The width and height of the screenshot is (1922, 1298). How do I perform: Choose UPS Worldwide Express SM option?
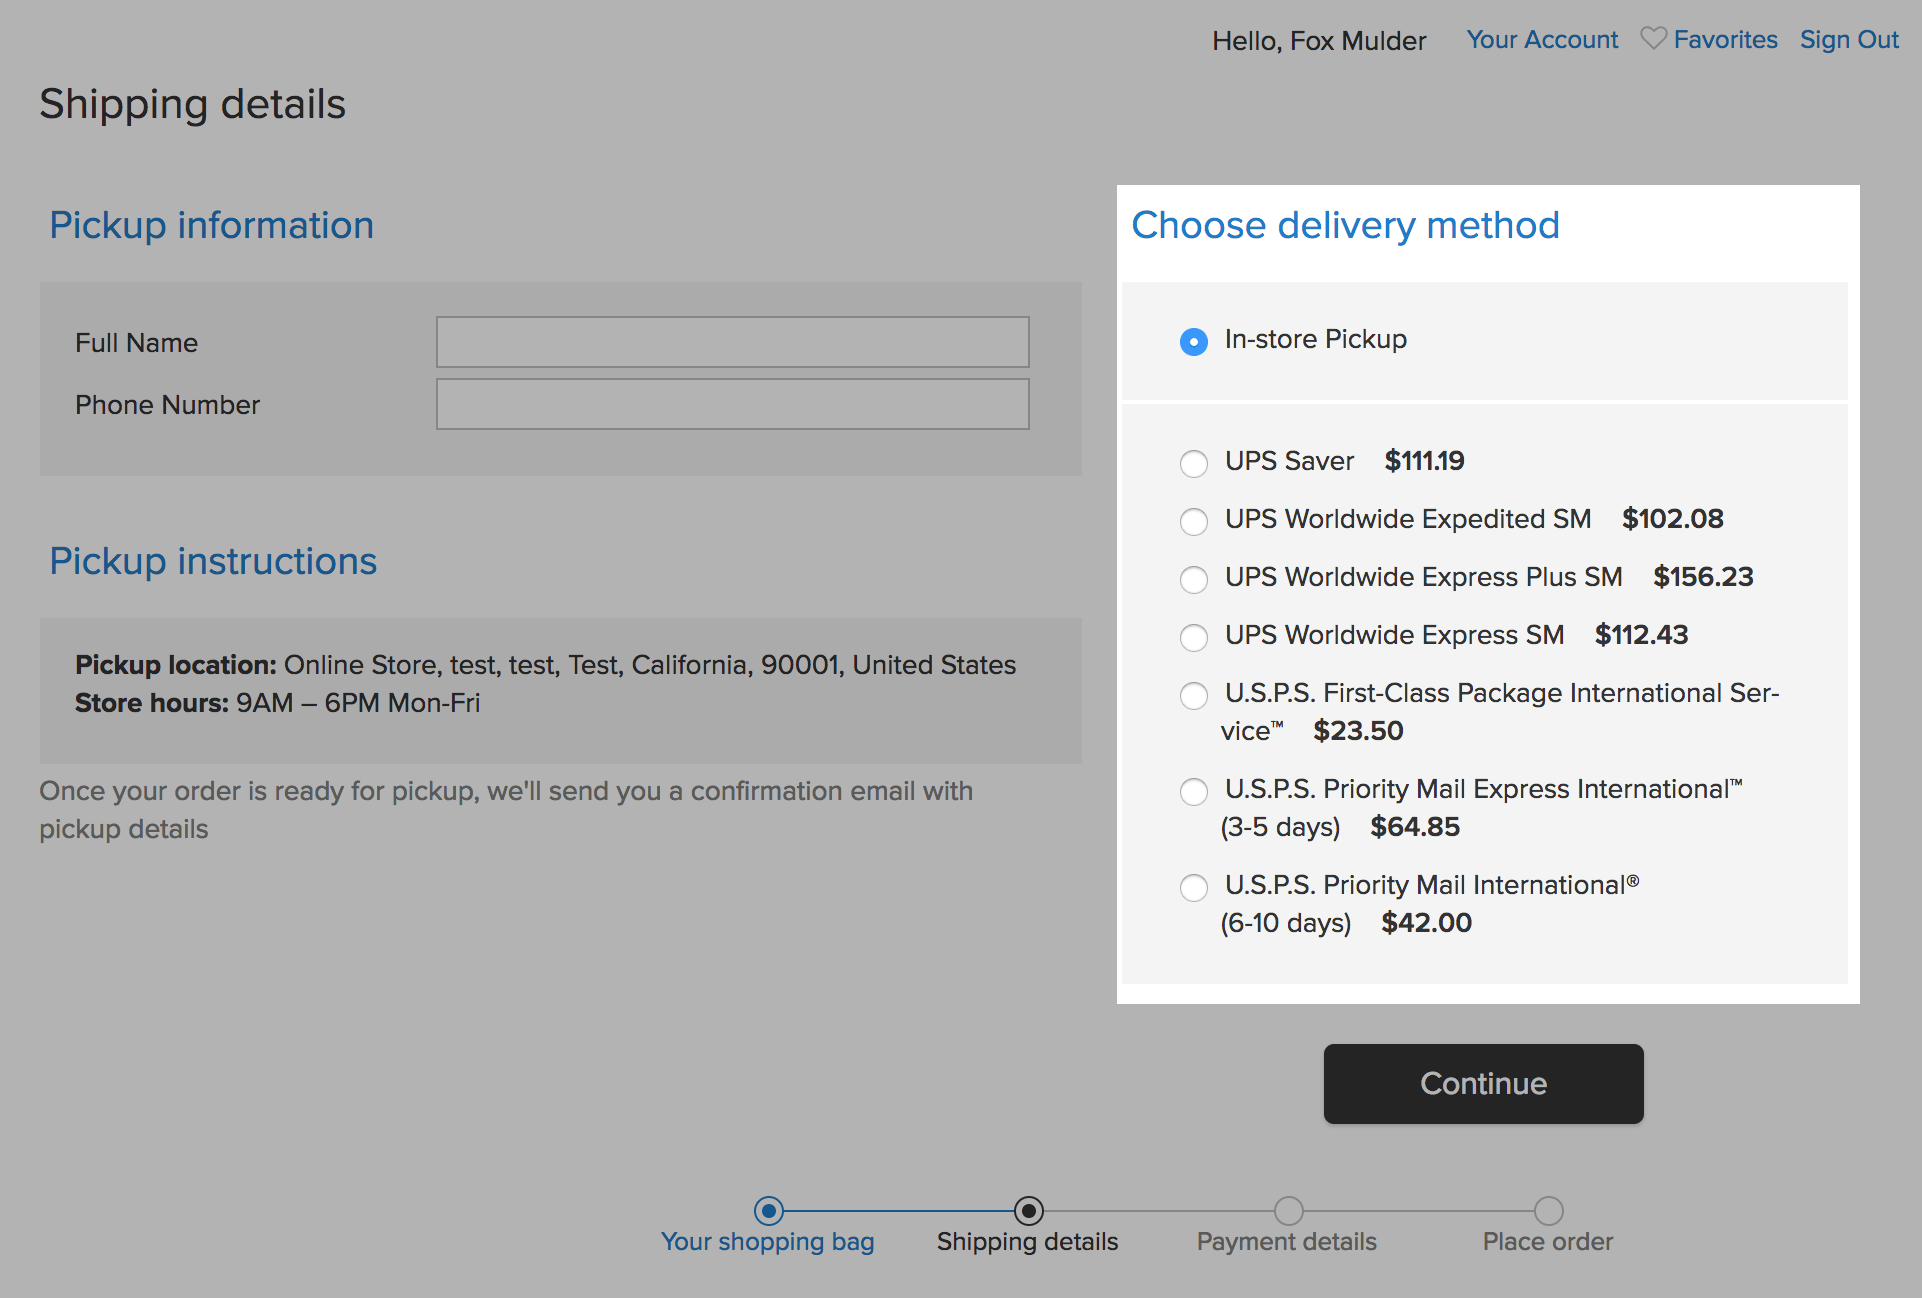pyautogui.click(x=1193, y=637)
